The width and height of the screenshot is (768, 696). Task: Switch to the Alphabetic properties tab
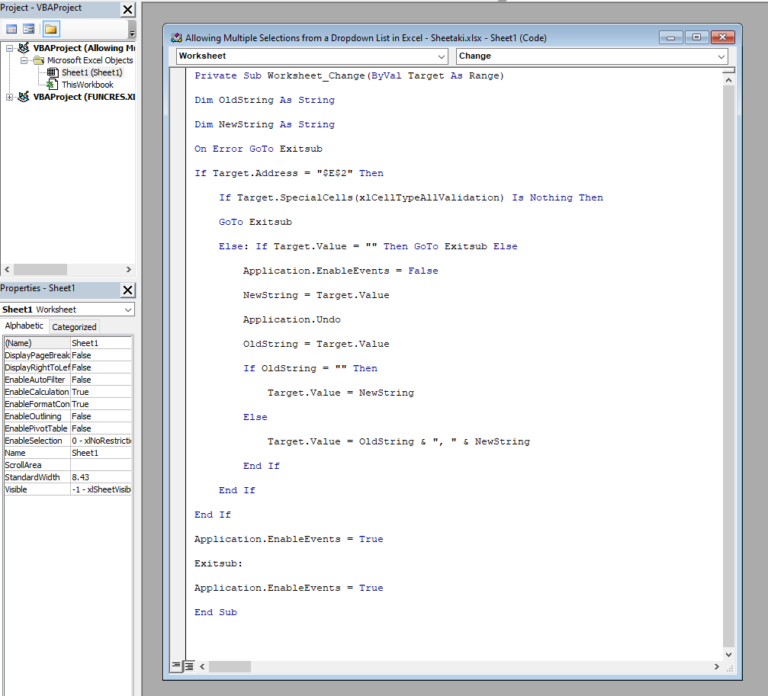pos(24,327)
